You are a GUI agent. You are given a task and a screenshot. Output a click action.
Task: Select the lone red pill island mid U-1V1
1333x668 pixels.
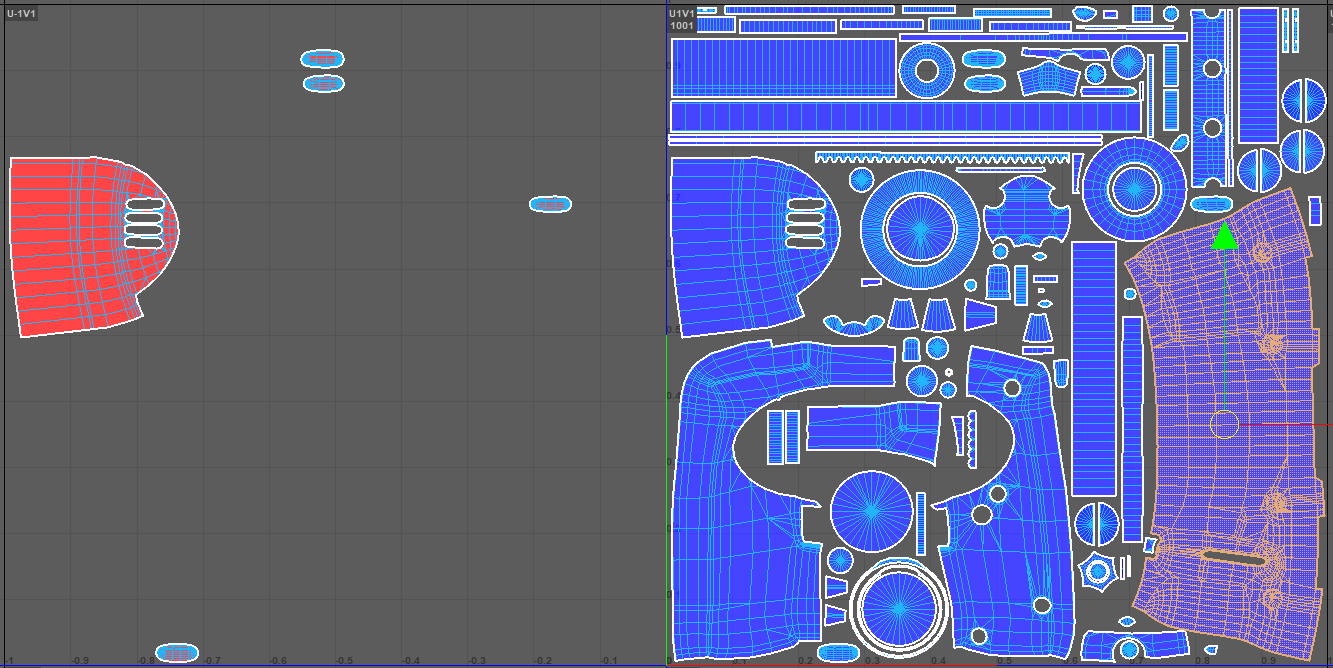(550, 204)
